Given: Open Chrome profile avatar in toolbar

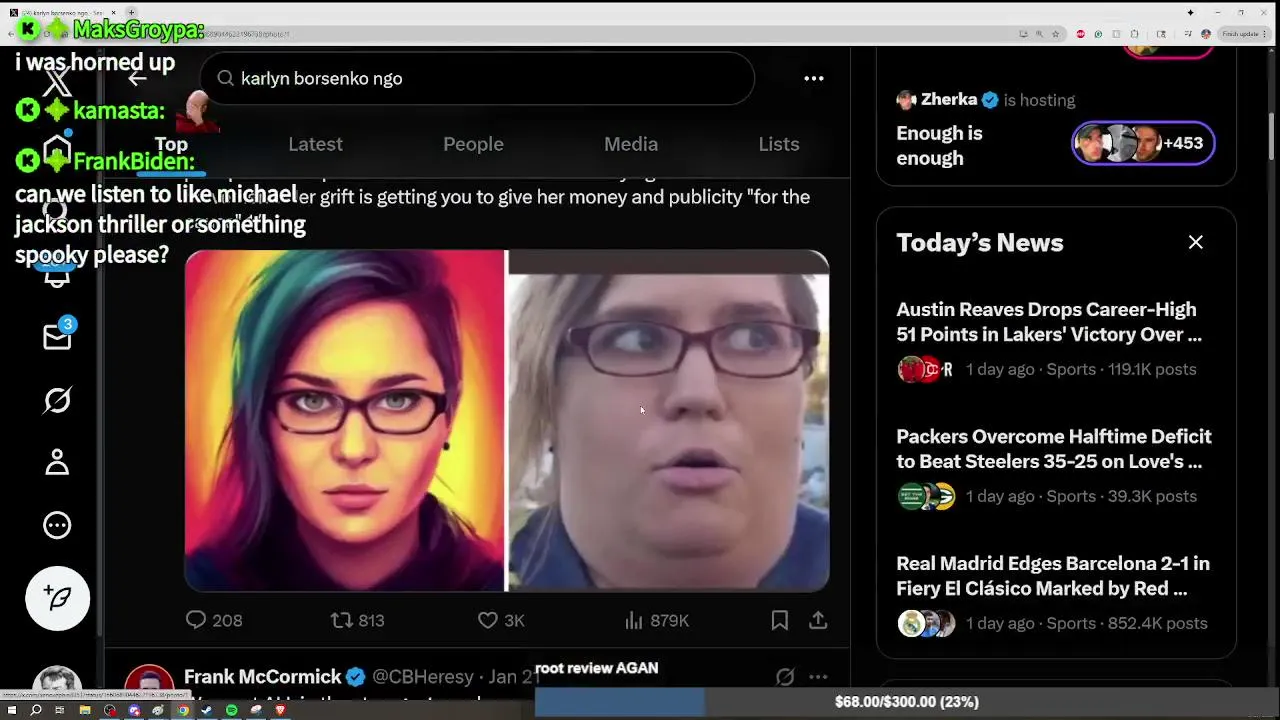Looking at the screenshot, I should point(1206,34).
